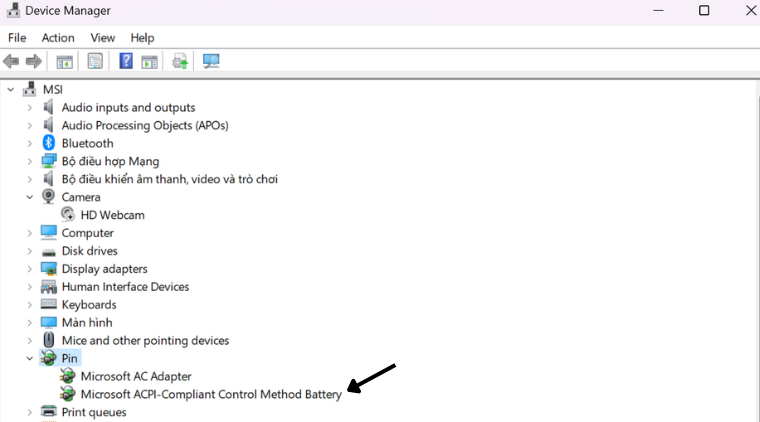The height and width of the screenshot is (422, 760).
Task: Expand the Audio inputs and outputs category
Action: click(x=29, y=108)
